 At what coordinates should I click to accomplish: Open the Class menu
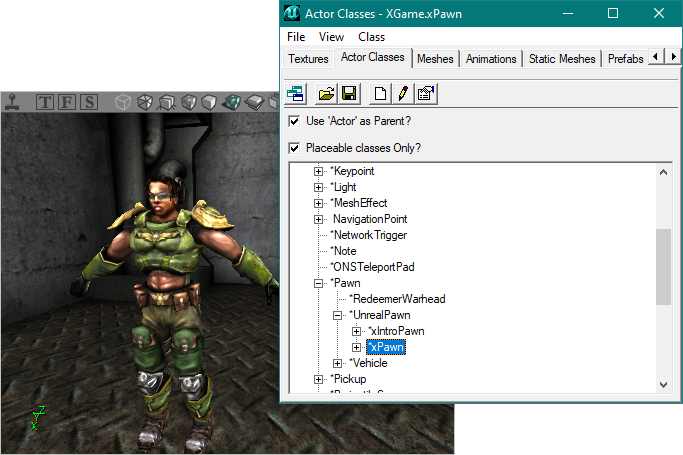[x=372, y=37]
